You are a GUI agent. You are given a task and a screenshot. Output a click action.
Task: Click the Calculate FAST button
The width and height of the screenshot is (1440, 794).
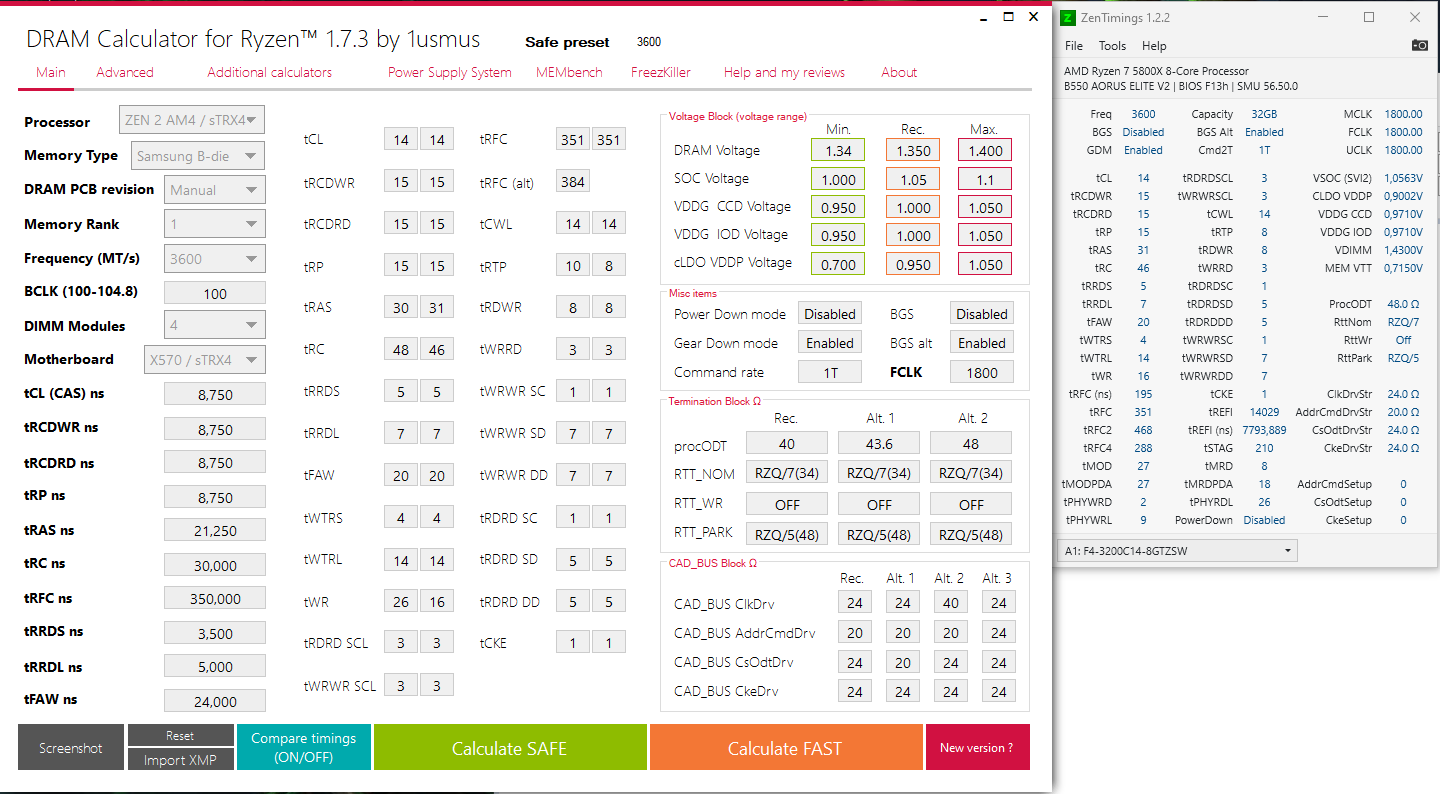click(x=785, y=748)
